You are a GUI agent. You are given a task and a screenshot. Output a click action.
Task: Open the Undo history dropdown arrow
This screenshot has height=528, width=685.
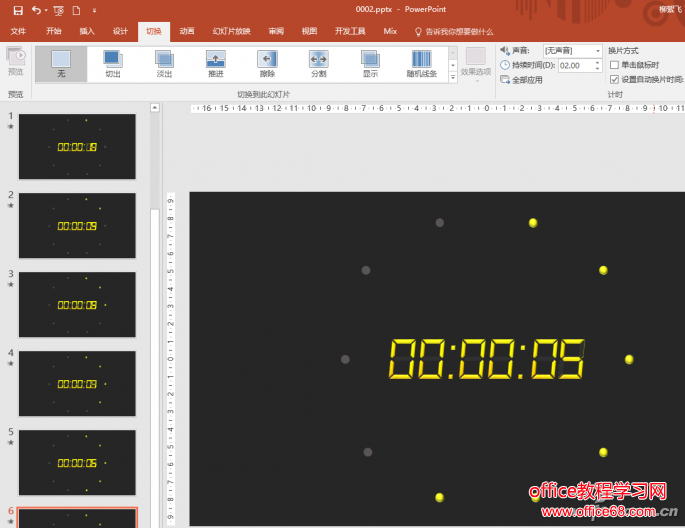(46, 10)
